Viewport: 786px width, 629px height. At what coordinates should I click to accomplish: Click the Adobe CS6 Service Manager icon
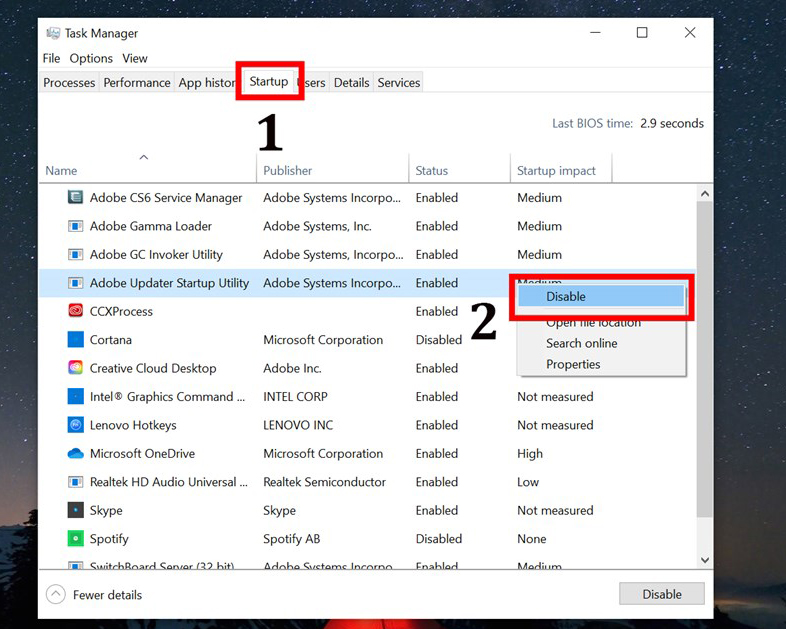[75, 198]
